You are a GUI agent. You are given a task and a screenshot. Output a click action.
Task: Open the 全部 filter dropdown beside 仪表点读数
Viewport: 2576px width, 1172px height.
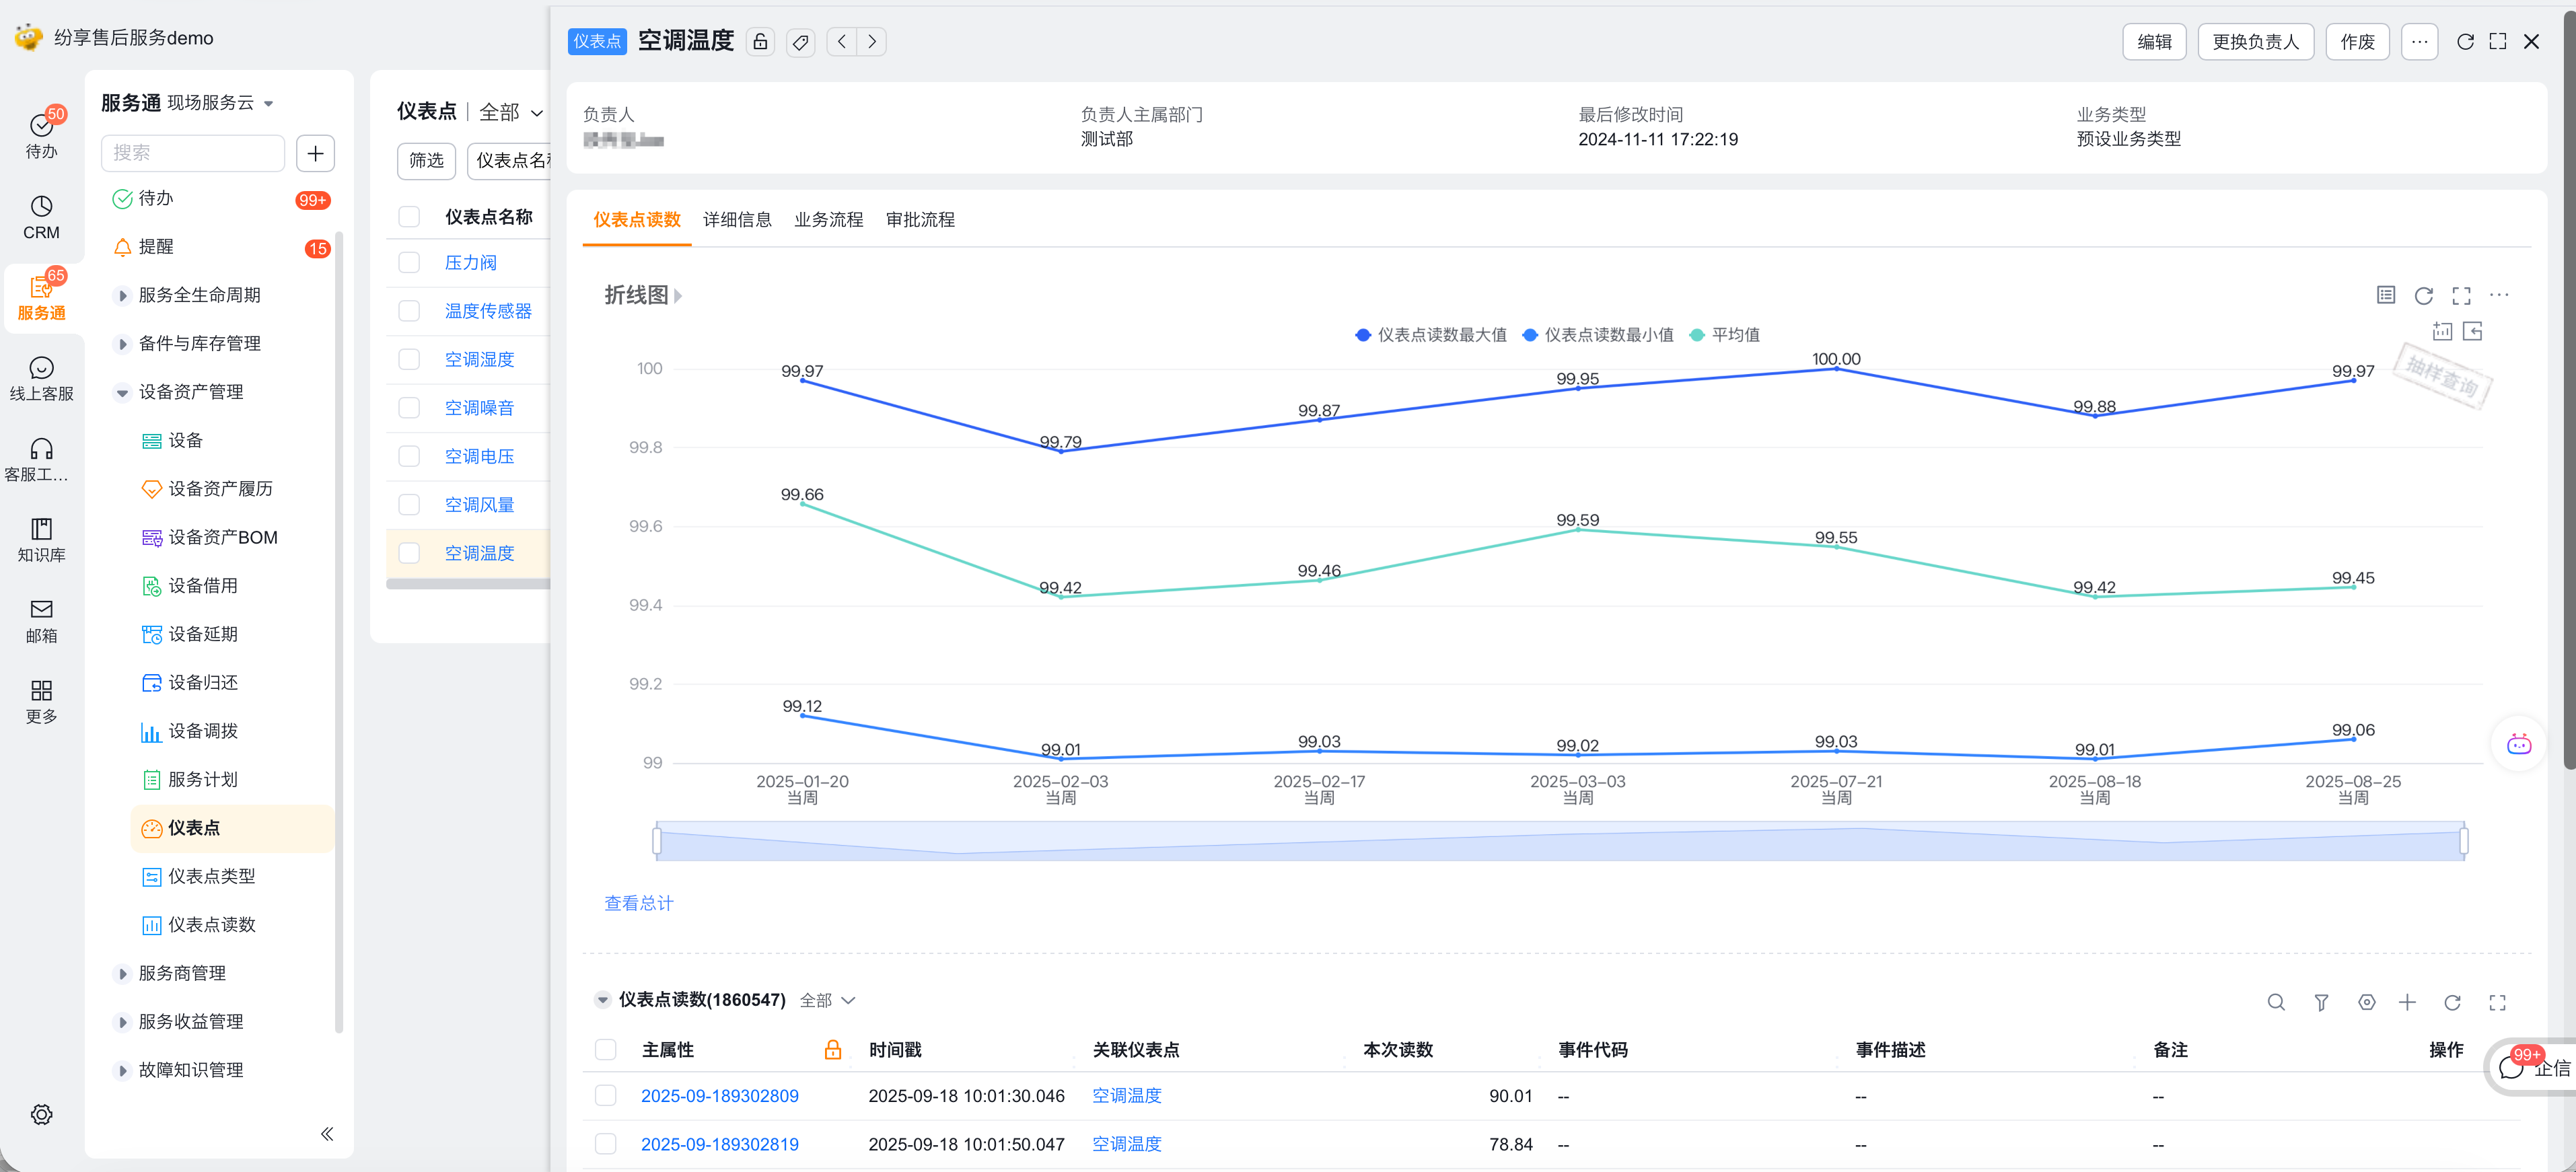(x=827, y=1000)
